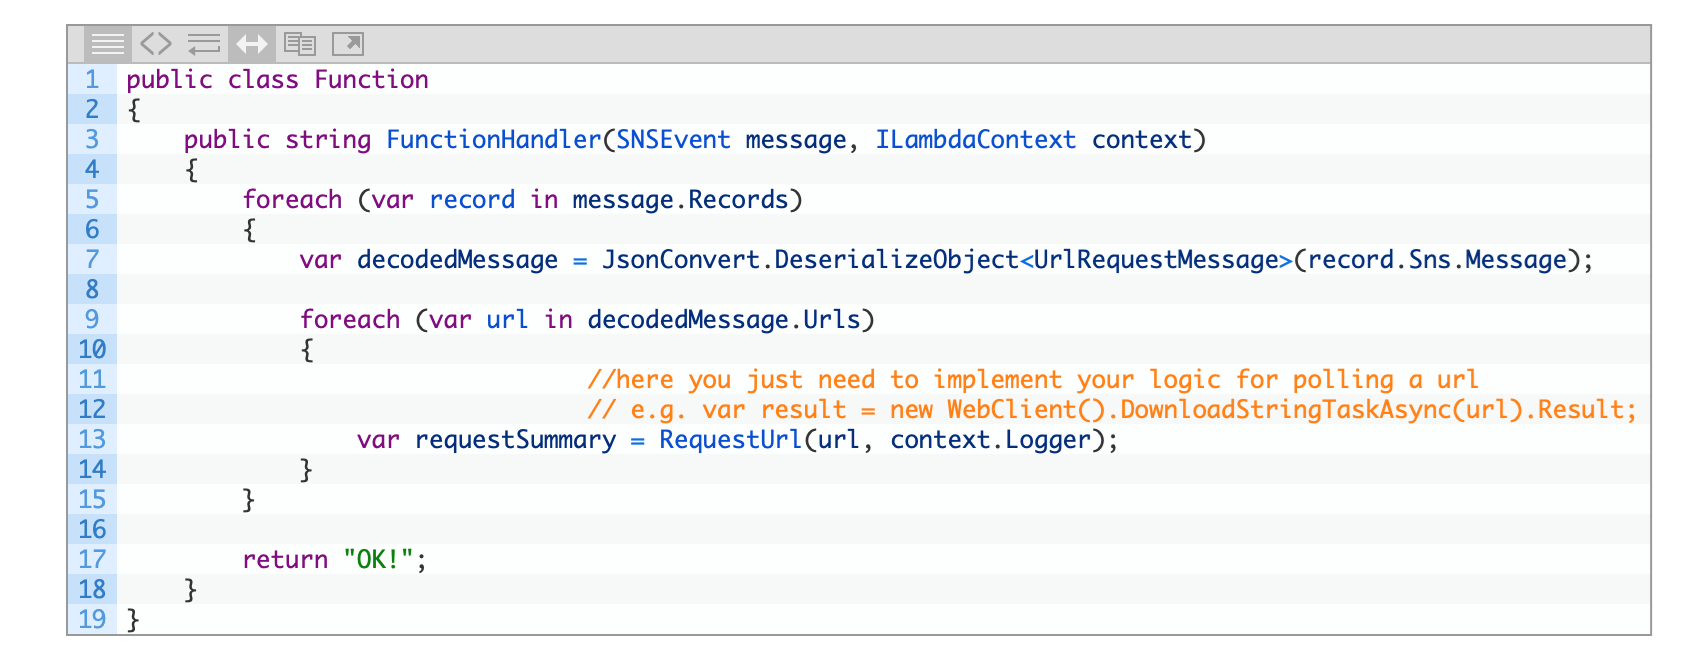Viewport: 1684px width, 668px height.
Task: Click the class name Function on line 1
Action: pos(371,80)
